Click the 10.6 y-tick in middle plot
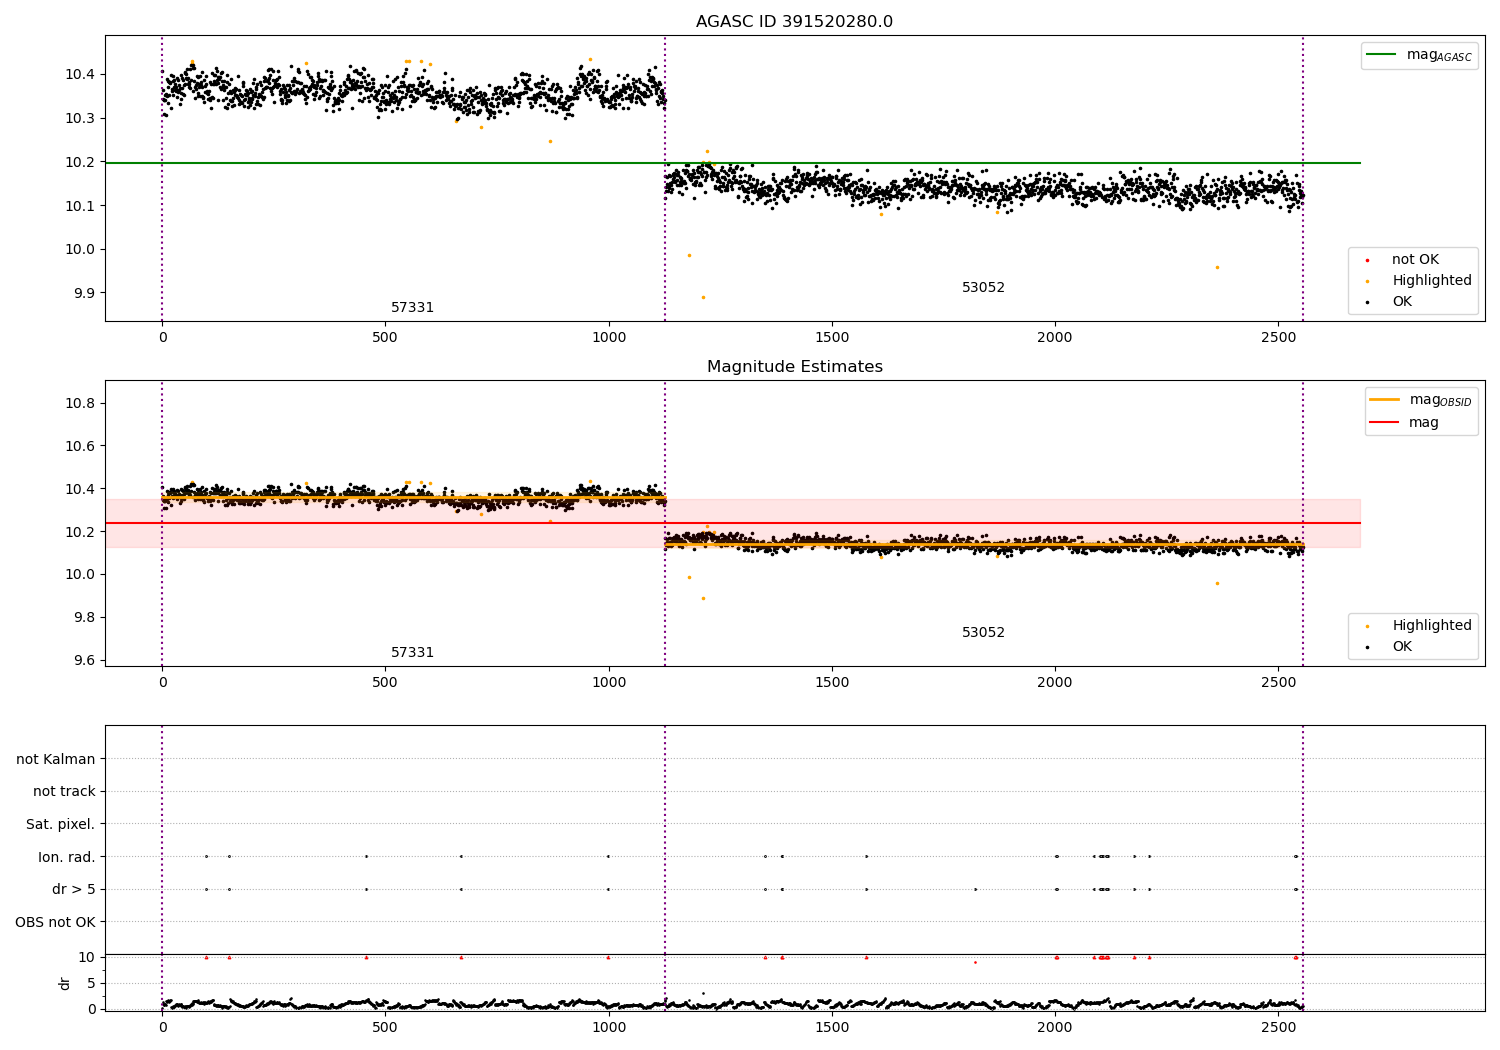 80,447
